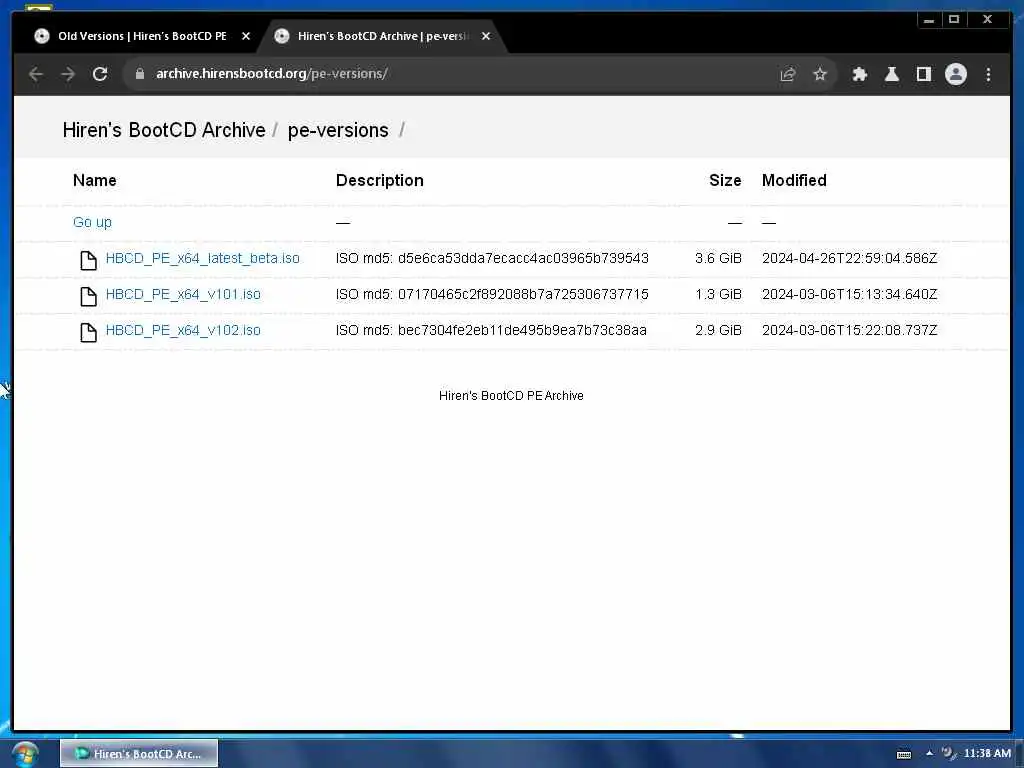
Task: Open the Windows Start button
Action: pyautogui.click(x=25, y=755)
